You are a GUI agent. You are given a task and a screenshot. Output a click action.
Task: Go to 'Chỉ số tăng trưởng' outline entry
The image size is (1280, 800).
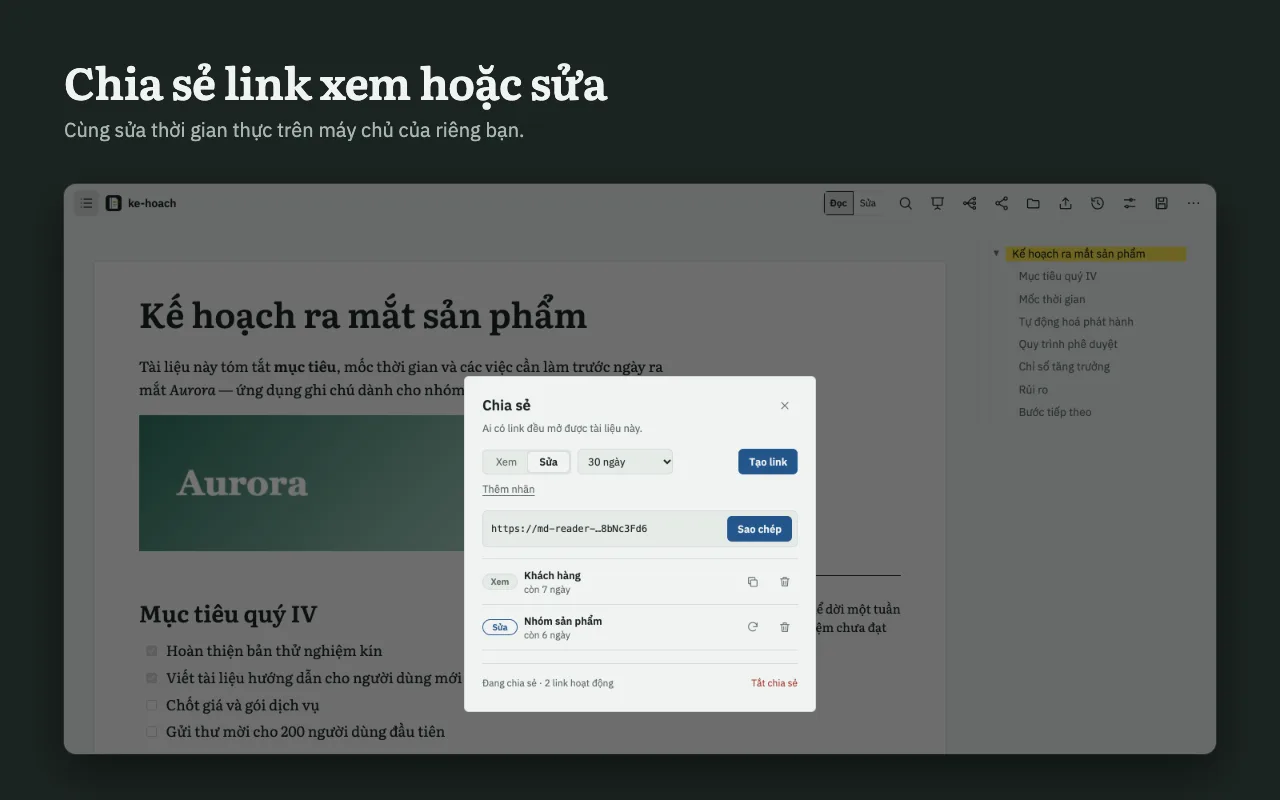click(1065, 367)
